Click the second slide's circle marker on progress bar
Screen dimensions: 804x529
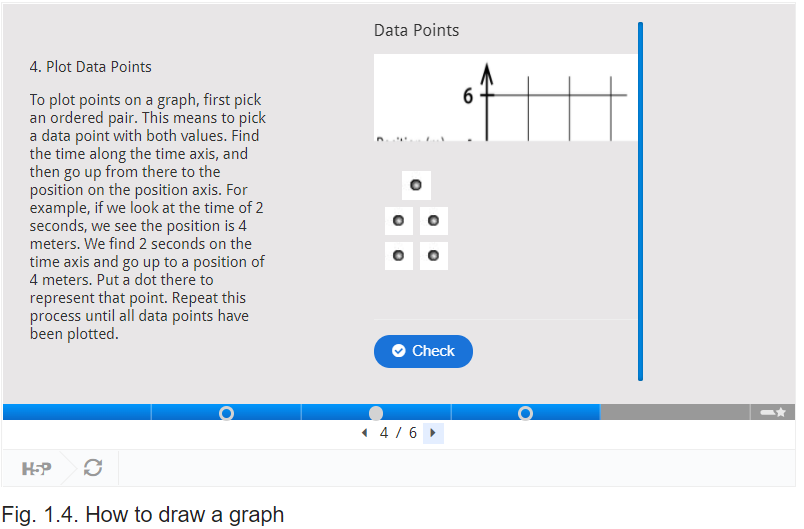point(226,413)
